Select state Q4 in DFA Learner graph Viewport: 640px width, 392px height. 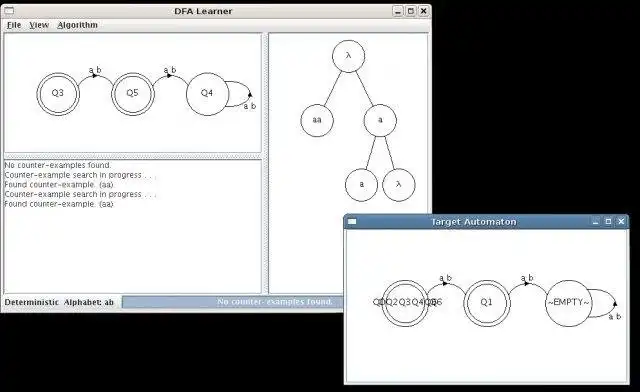(207, 94)
